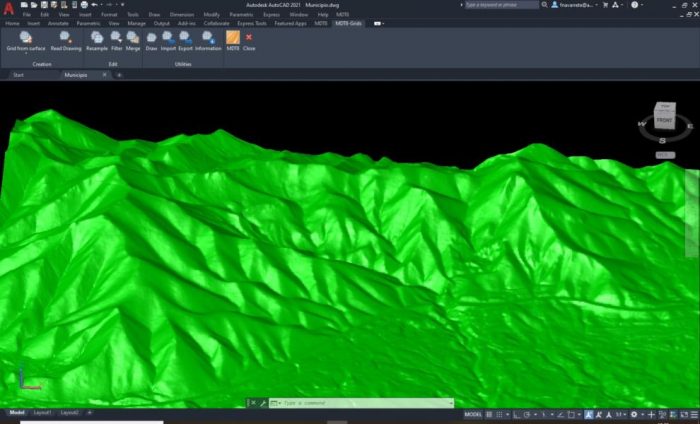Switch to the Layout1 tab

42,413
